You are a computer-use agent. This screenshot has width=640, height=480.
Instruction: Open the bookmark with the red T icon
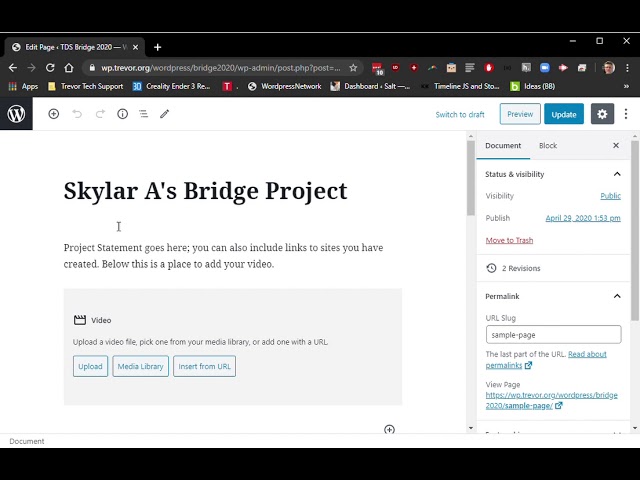tap(227, 86)
